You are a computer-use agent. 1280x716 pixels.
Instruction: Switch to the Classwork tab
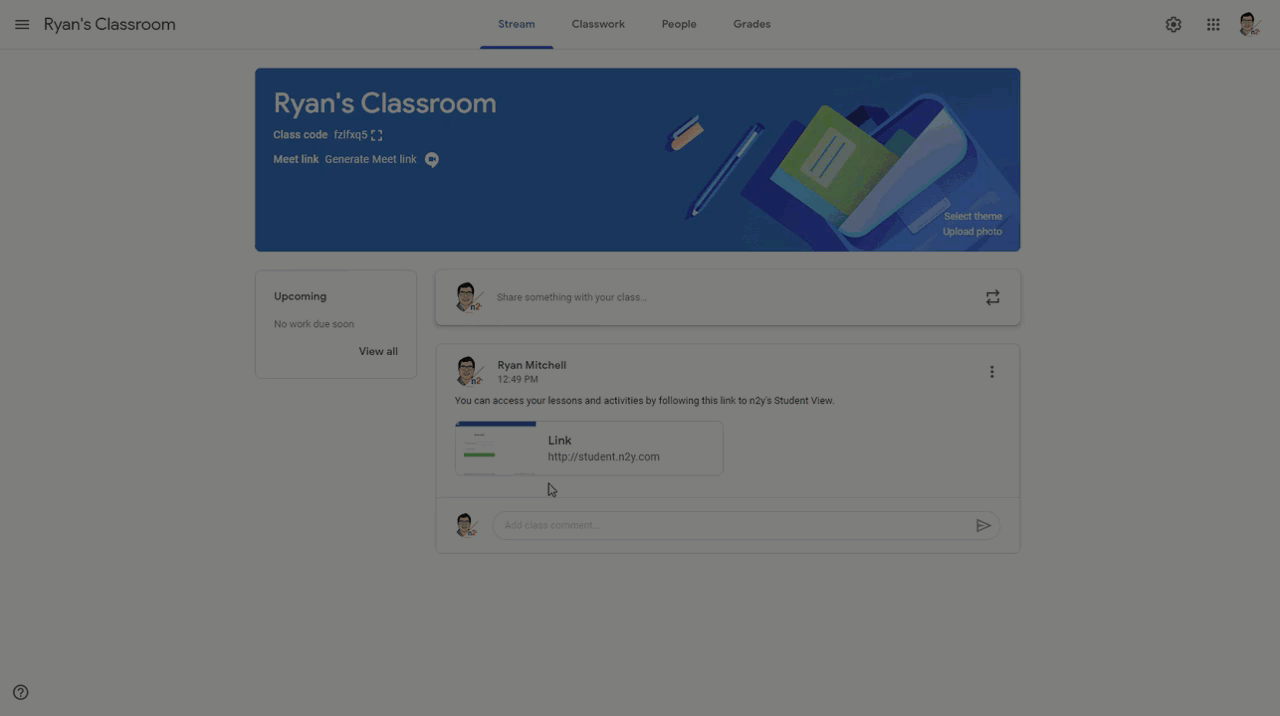[x=598, y=24]
